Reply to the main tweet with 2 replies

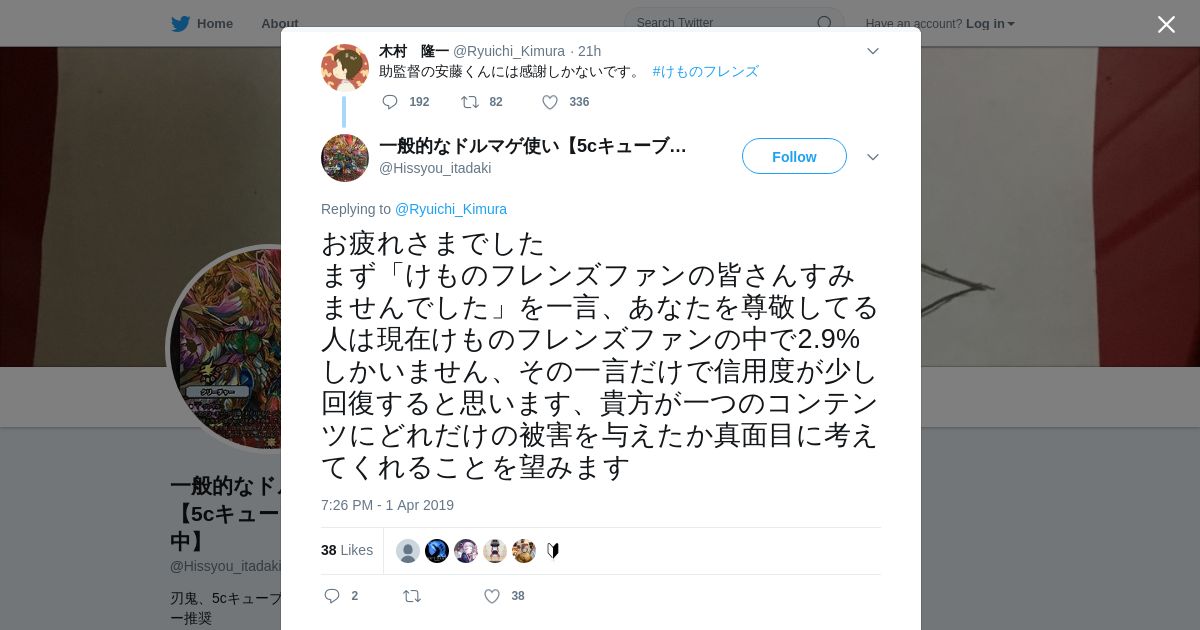pos(332,596)
